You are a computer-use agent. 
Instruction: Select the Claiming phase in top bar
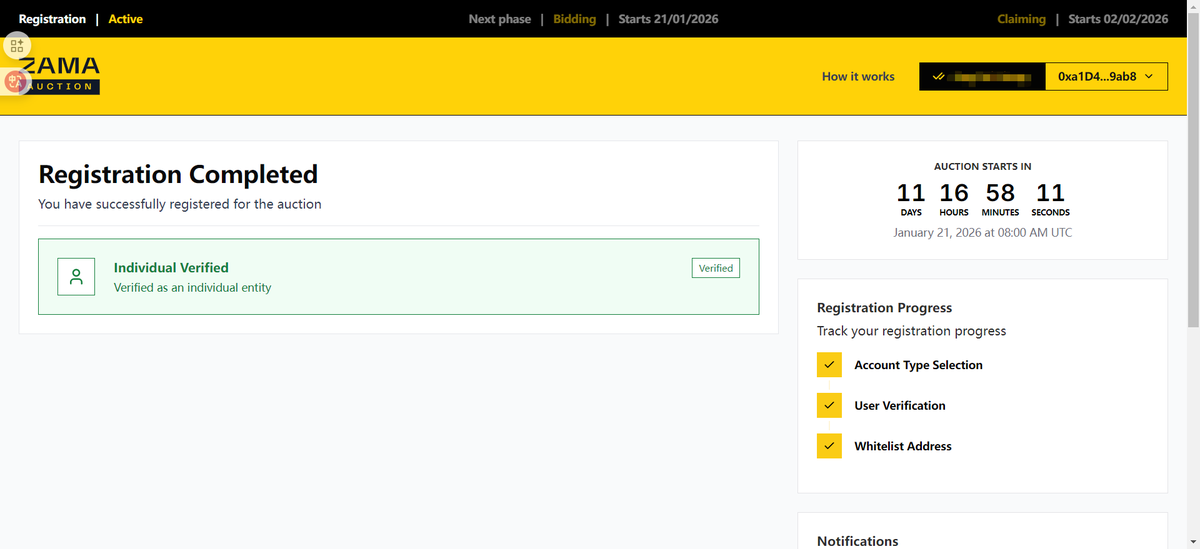pos(1021,19)
